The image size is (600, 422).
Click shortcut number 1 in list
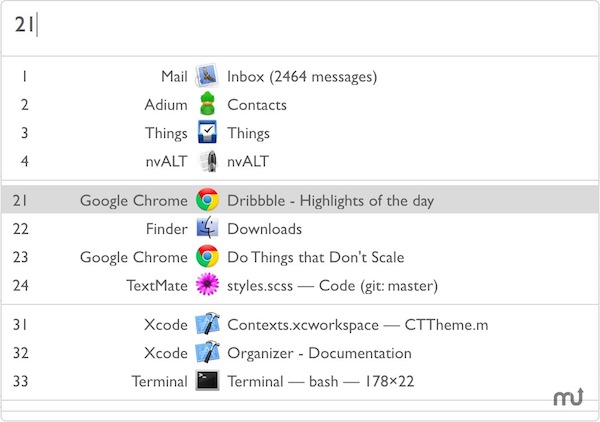[x=24, y=77]
